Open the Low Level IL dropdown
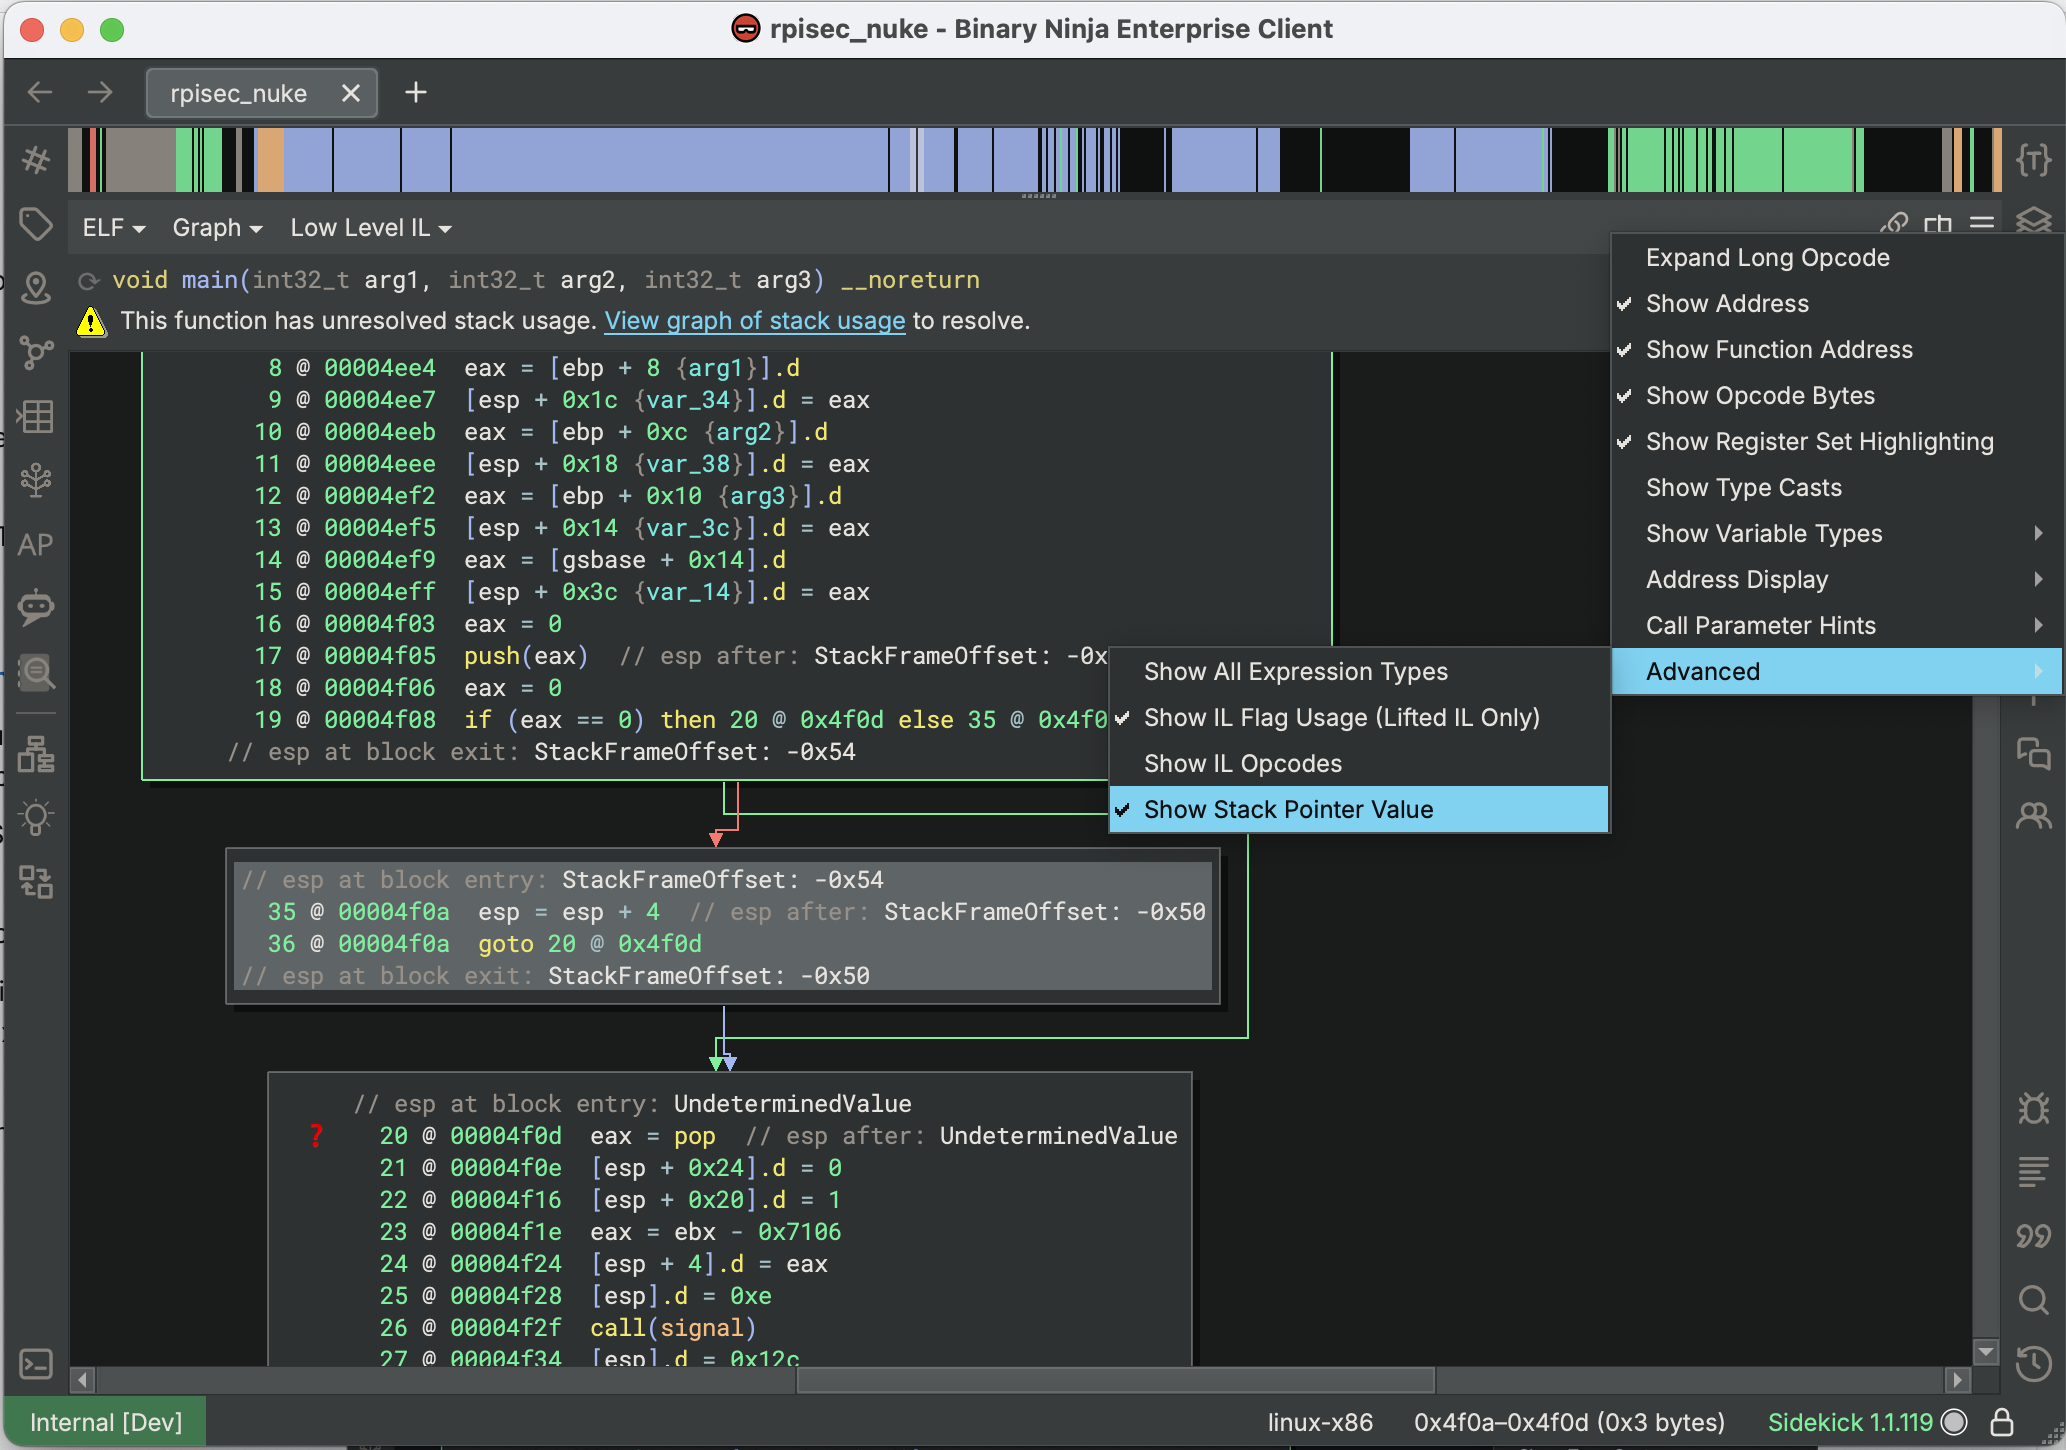Viewport: 2066px width, 1450px height. [371, 228]
